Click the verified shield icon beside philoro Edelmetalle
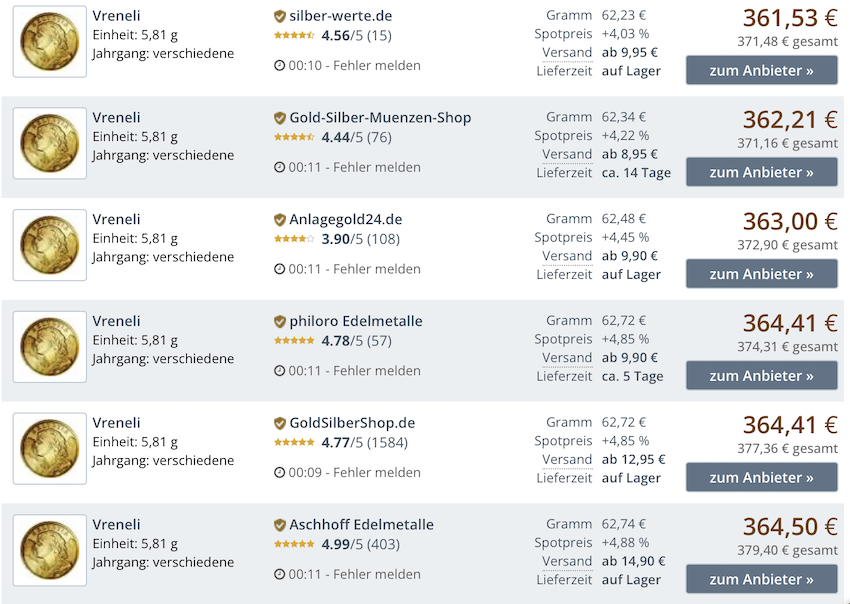The width and height of the screenshot is (850, 604). [x=280, y=322]
